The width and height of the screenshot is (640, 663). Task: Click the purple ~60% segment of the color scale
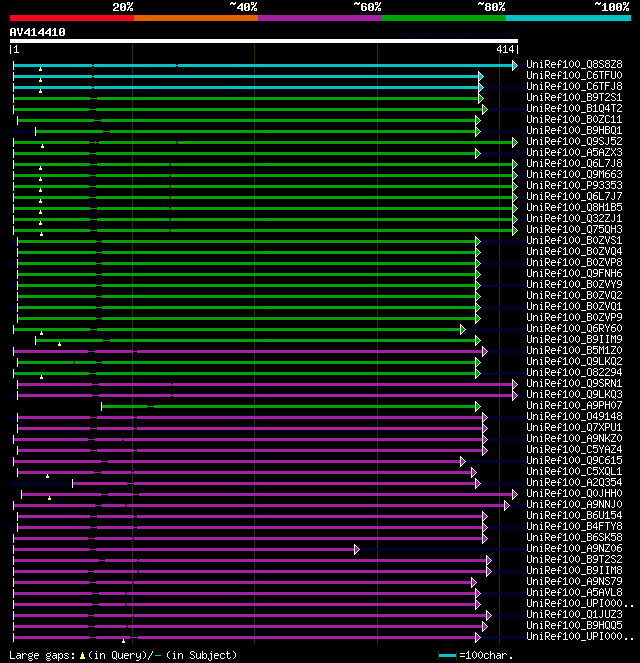click(x=320, y=18)
